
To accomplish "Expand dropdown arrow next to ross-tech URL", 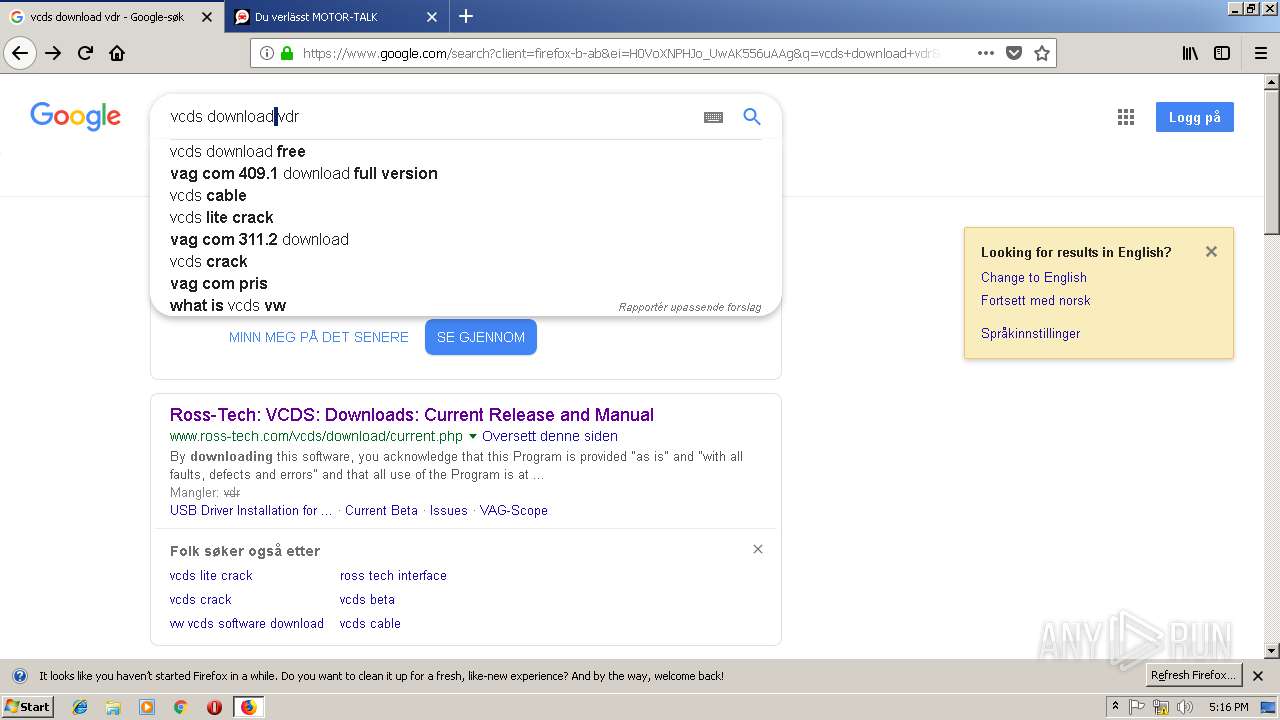I will click(x=473, y=437).
